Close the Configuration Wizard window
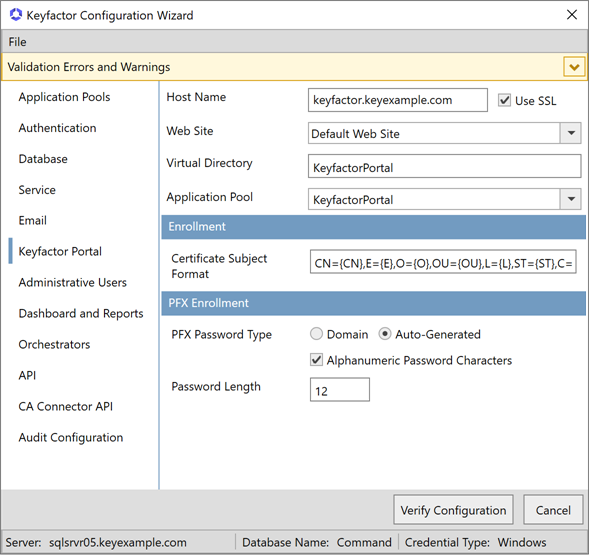The image size is (589, 555). 572,15
